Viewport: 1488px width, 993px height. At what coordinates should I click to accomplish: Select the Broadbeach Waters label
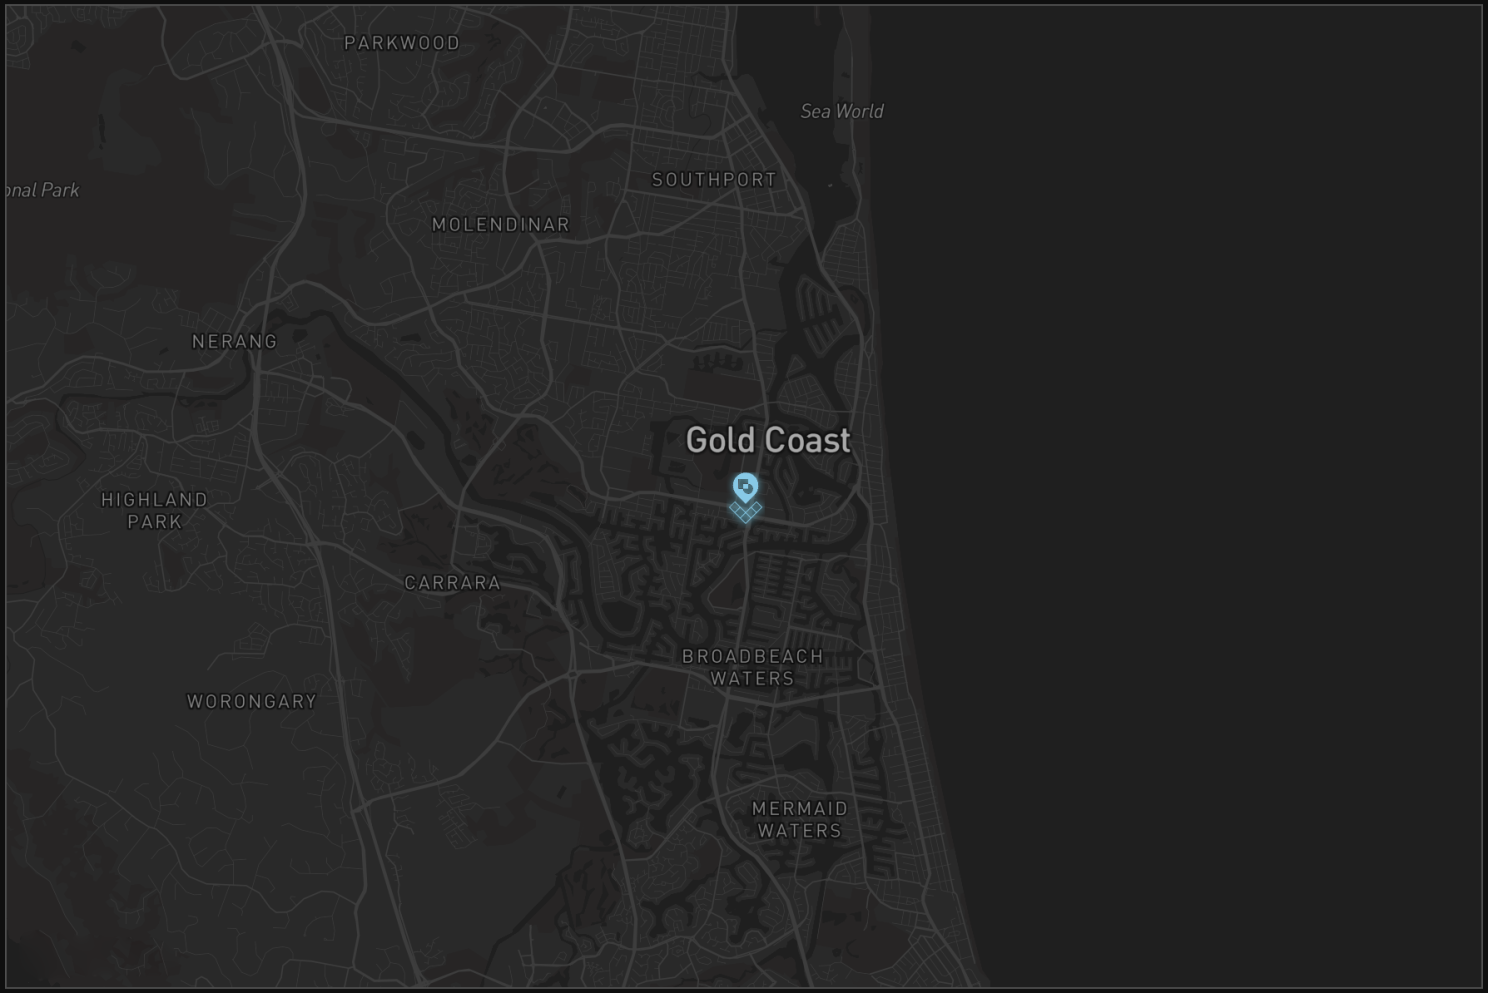point(753,667)
